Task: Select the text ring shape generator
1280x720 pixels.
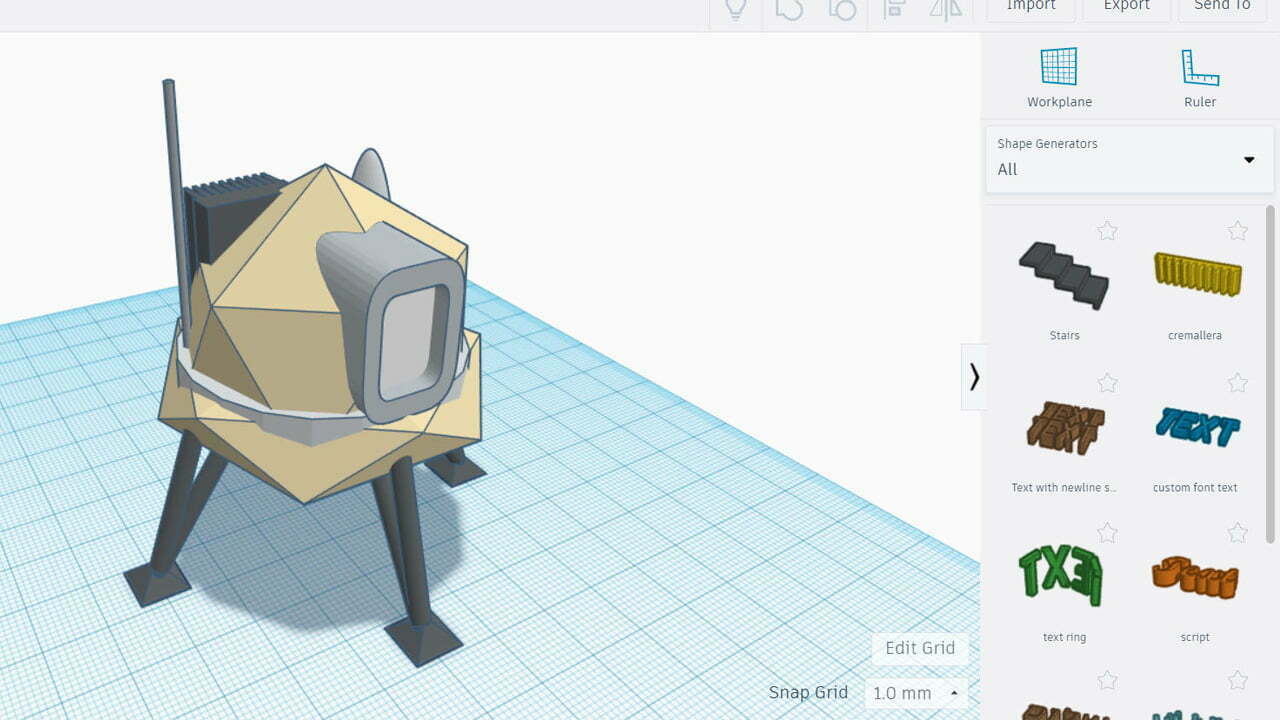Action: (x=1060, y=575)
